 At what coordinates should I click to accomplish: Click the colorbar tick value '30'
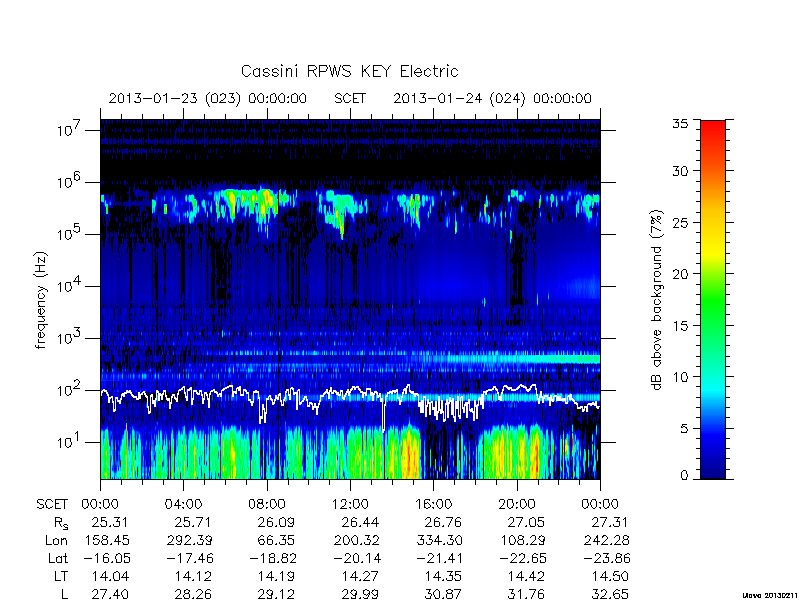680,171
